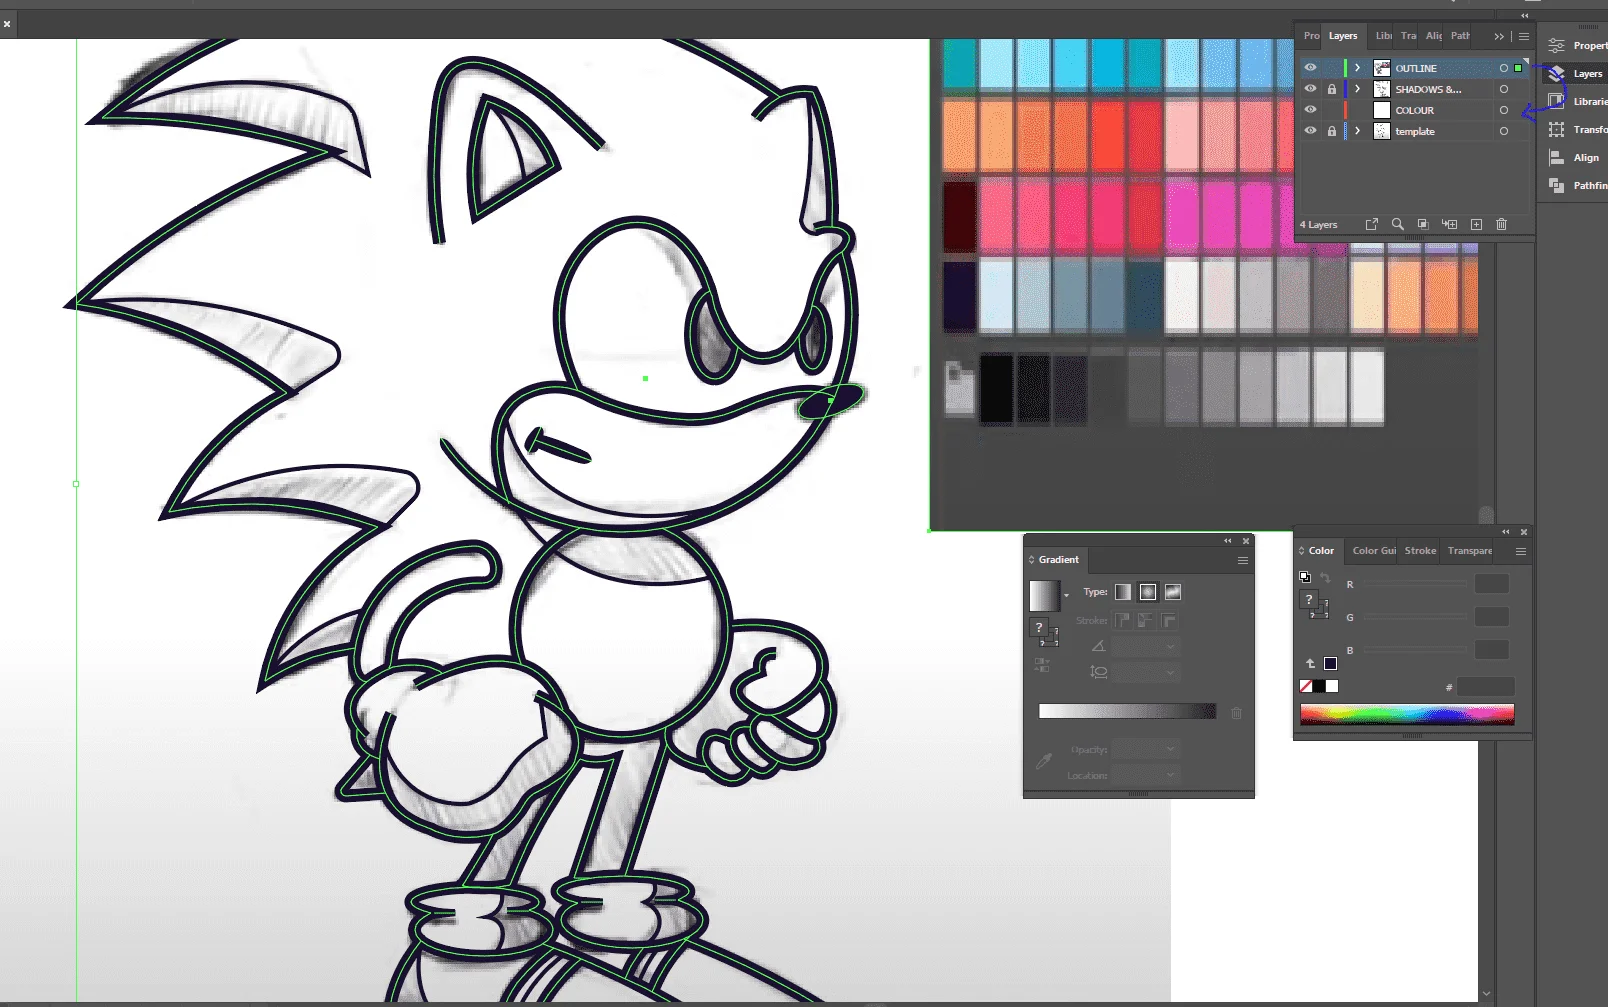This screenshot has width=1608, height=1007.
Task: Close the document tab with X
Action: click(x=7, y=24)
